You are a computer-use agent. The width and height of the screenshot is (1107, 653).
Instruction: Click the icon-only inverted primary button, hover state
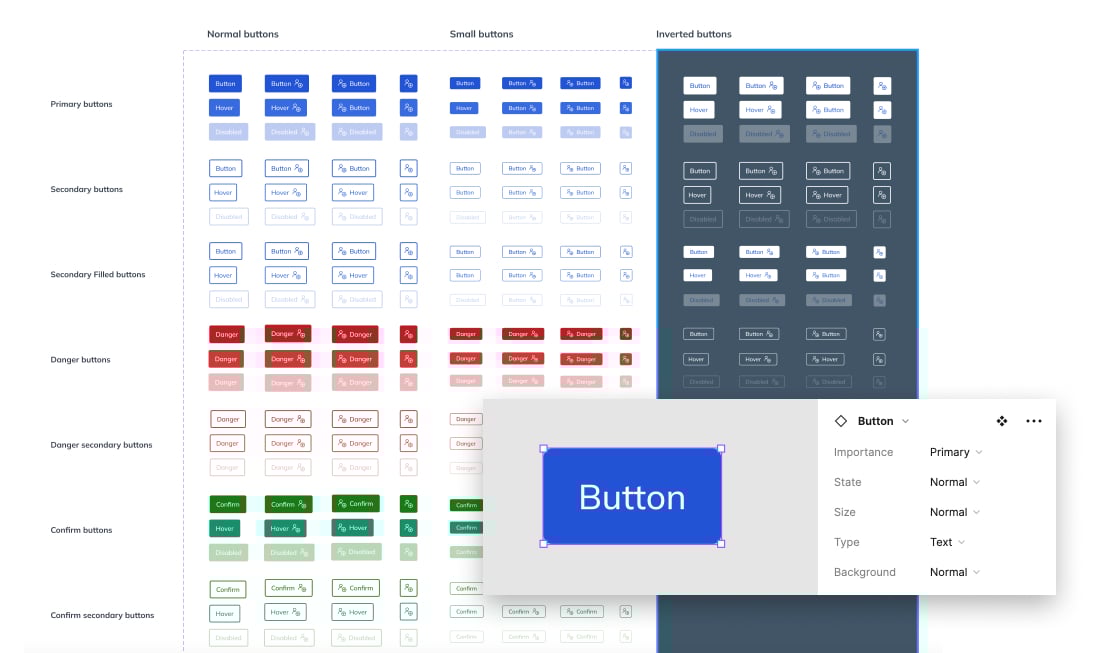pos(882,109)
